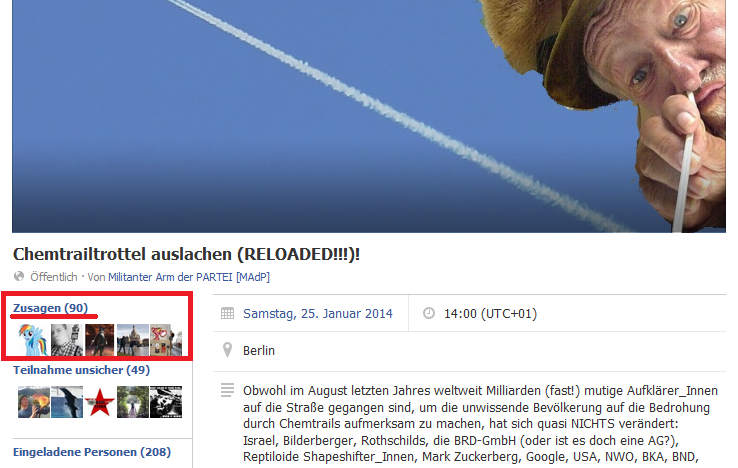
Task: Click the globe icon beside Öffentlich
Action: (x=19, y=276)
